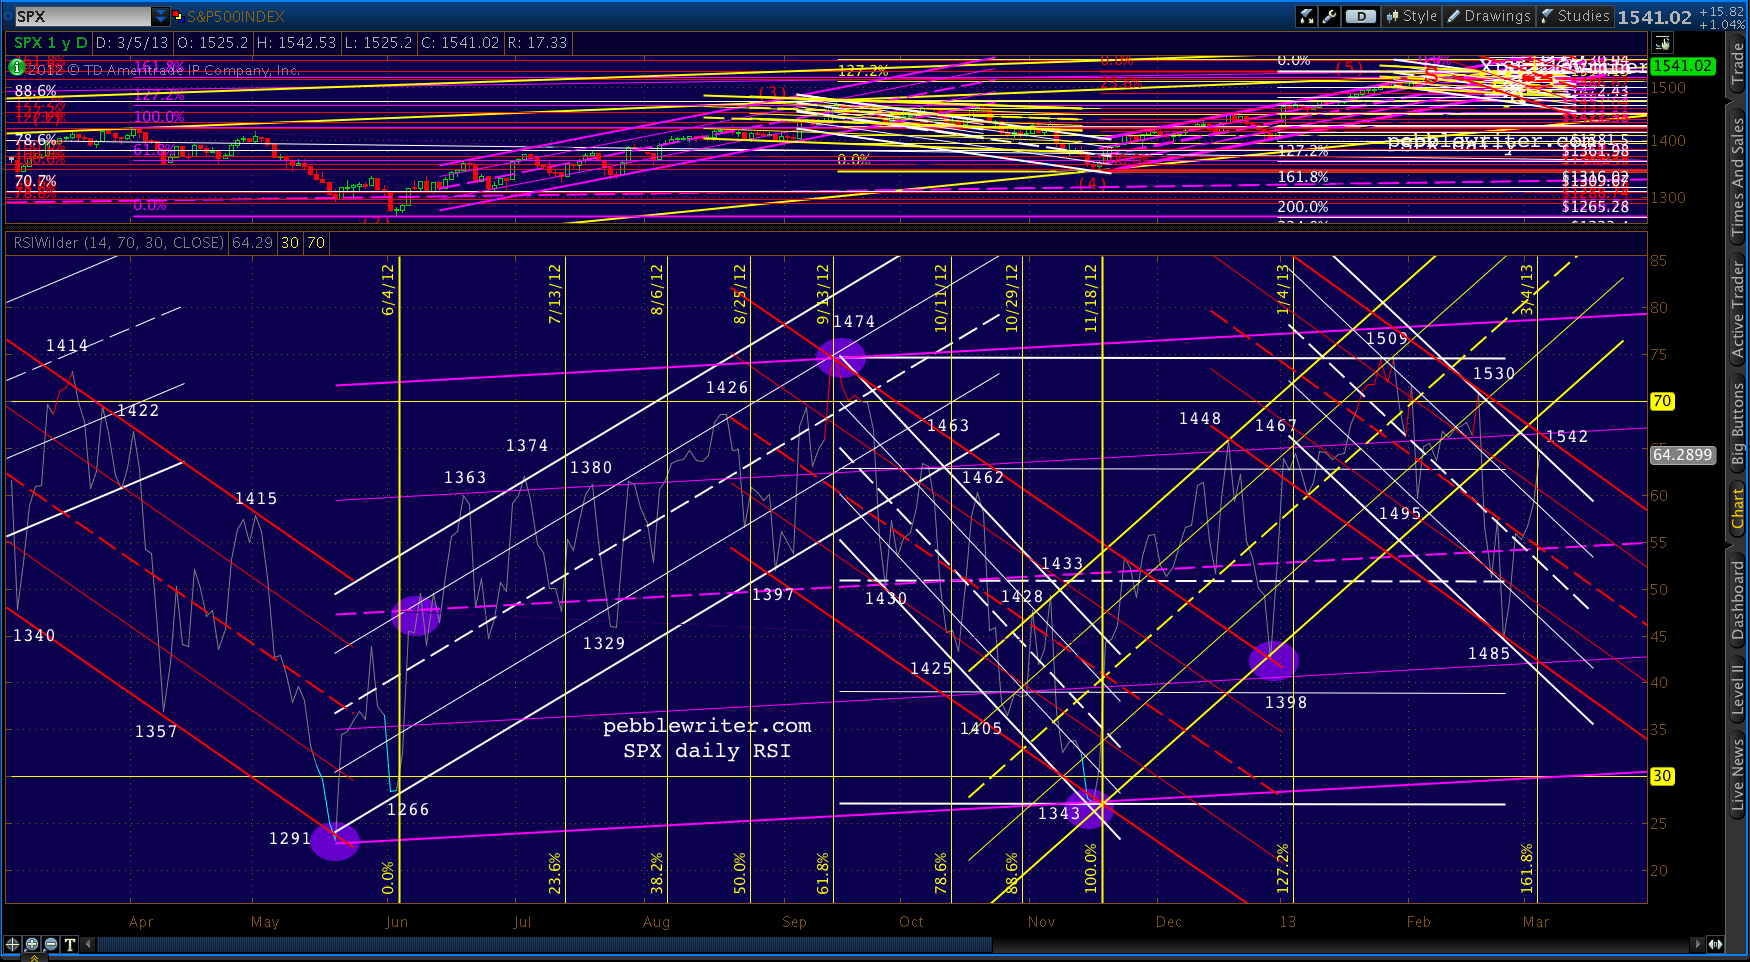Click the green info icon on chart

[x=16, y=68]
